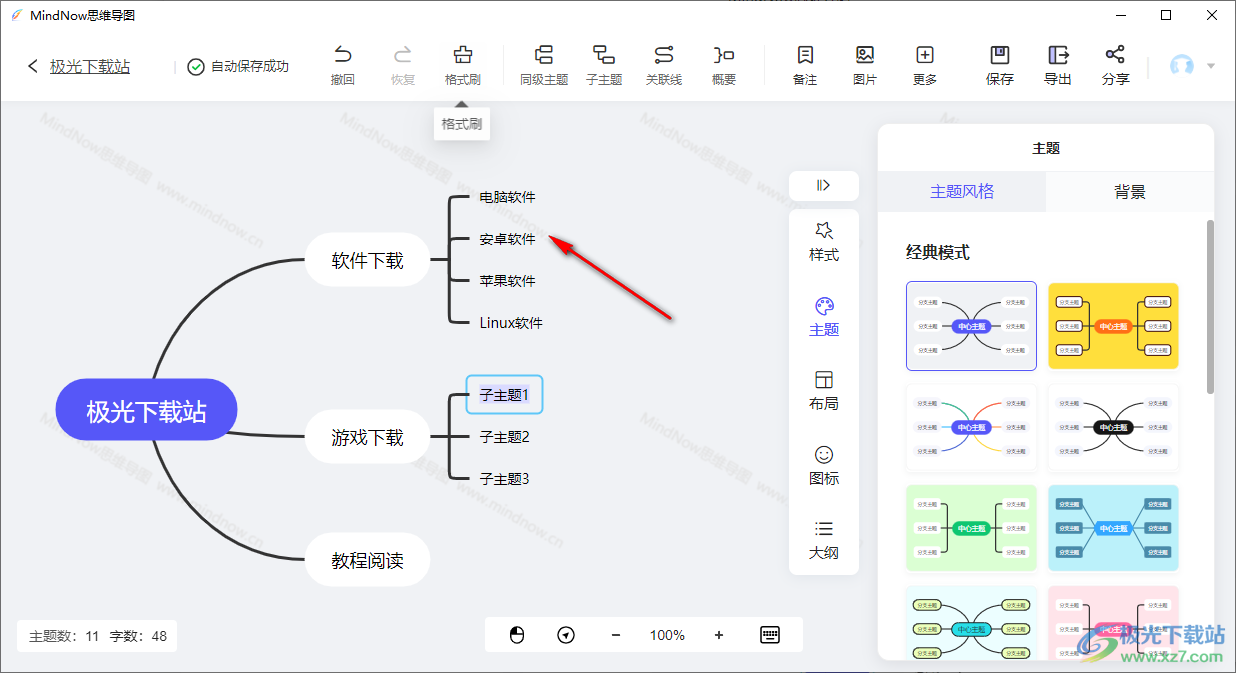Choose the light blue theme thumbnail
The height and width of the screenshot is (673, 1236).
pos(1113,528)
